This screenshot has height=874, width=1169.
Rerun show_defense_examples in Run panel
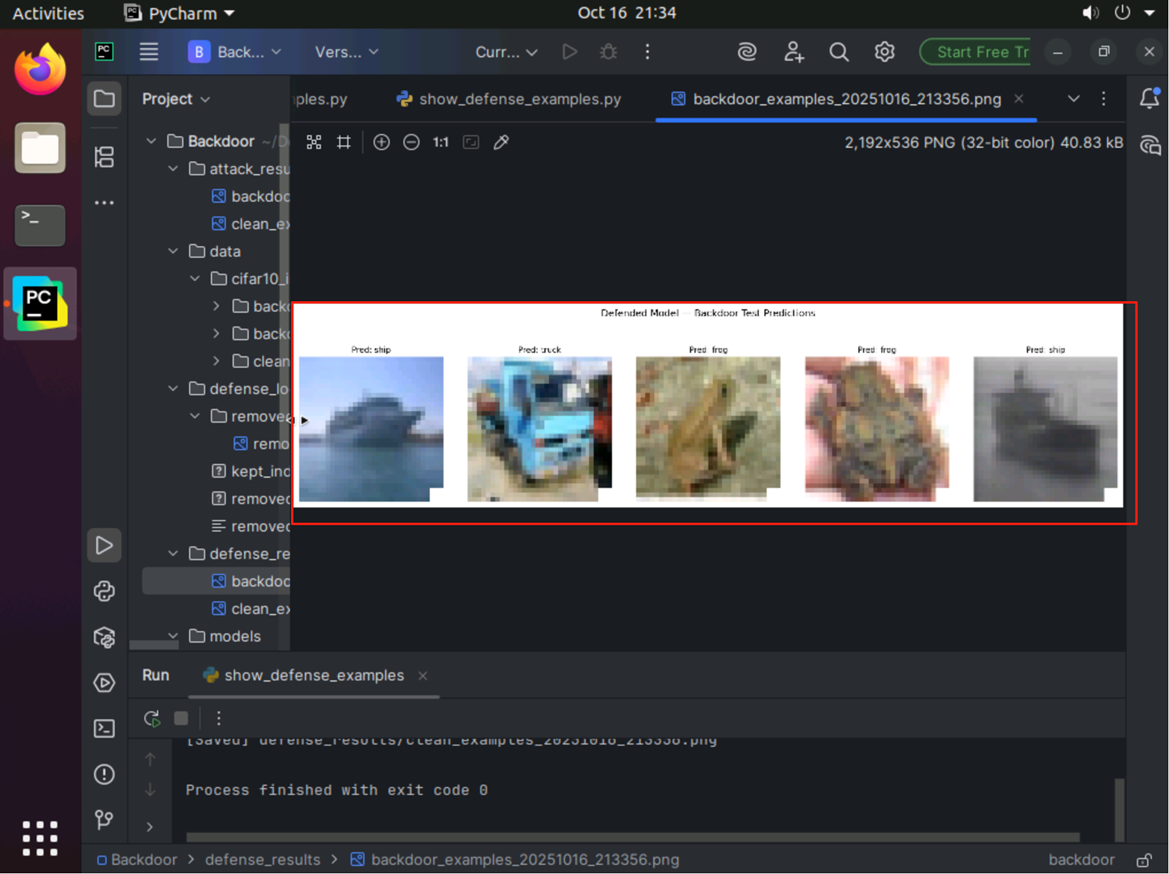click(x=152, y=718)
